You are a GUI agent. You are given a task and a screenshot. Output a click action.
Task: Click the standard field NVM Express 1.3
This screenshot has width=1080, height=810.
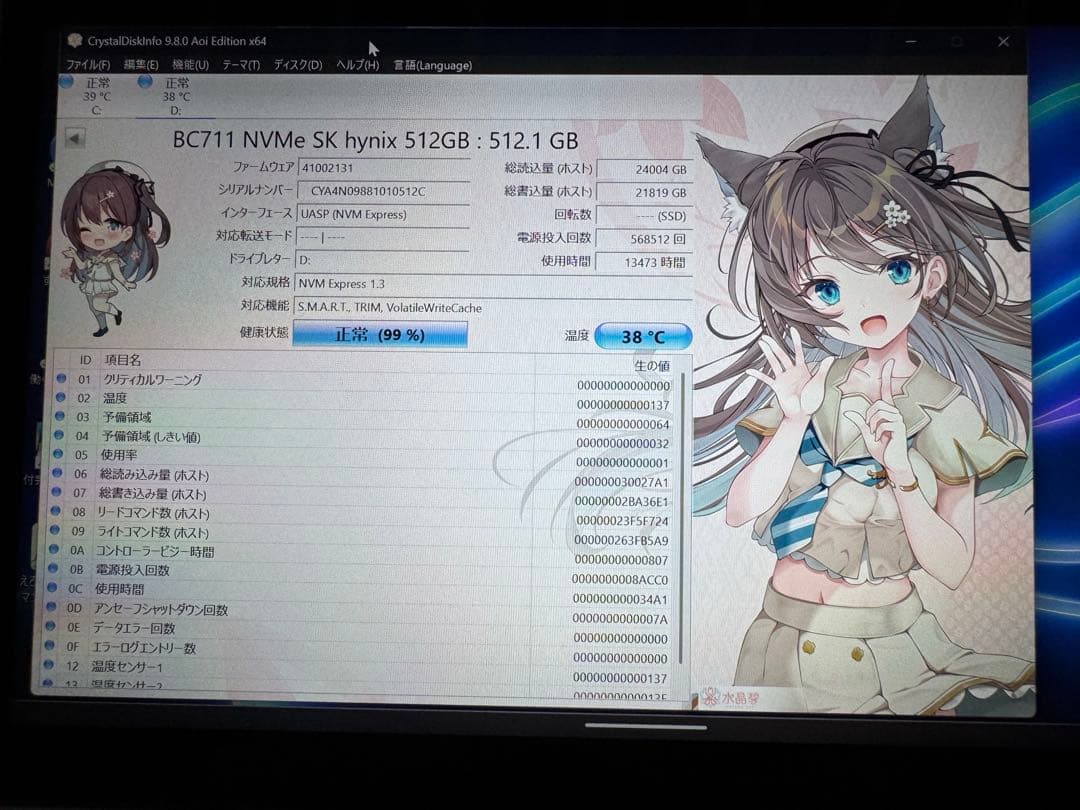pyautogui.click(x=493, y=284)
